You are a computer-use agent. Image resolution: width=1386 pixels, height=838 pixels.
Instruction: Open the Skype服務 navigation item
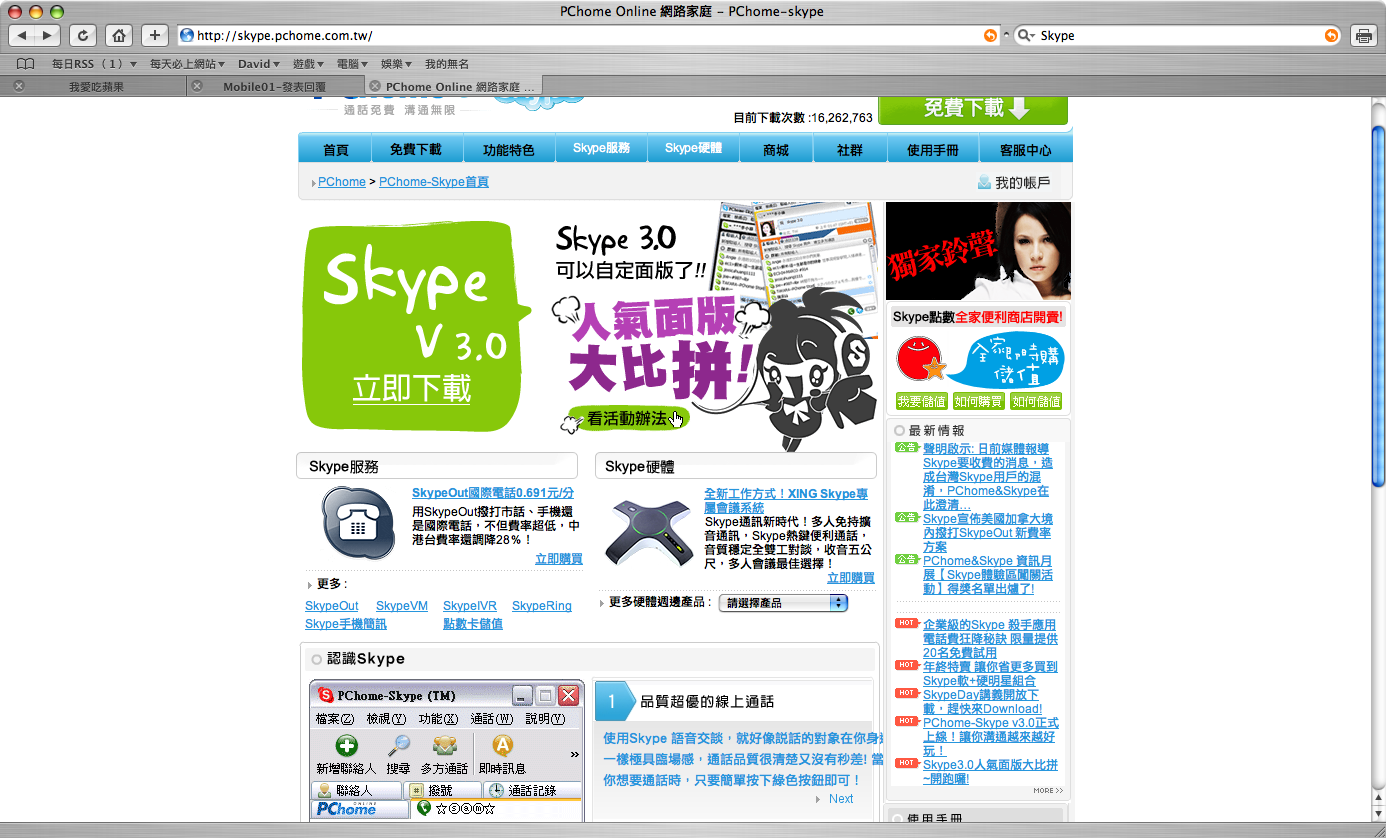coord(601,149)
